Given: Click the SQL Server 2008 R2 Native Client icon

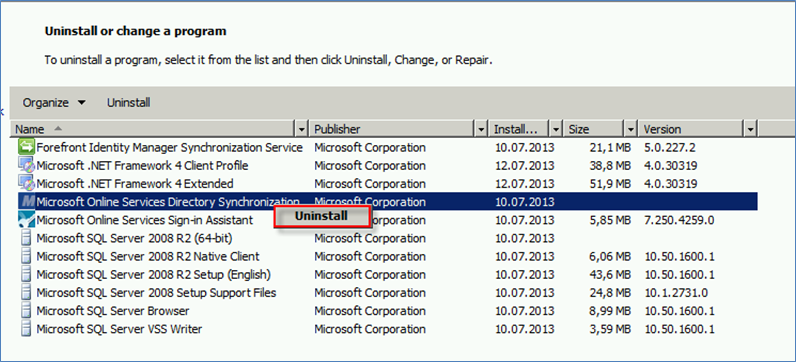Looking at the screenshot, I should coord(26,256).
